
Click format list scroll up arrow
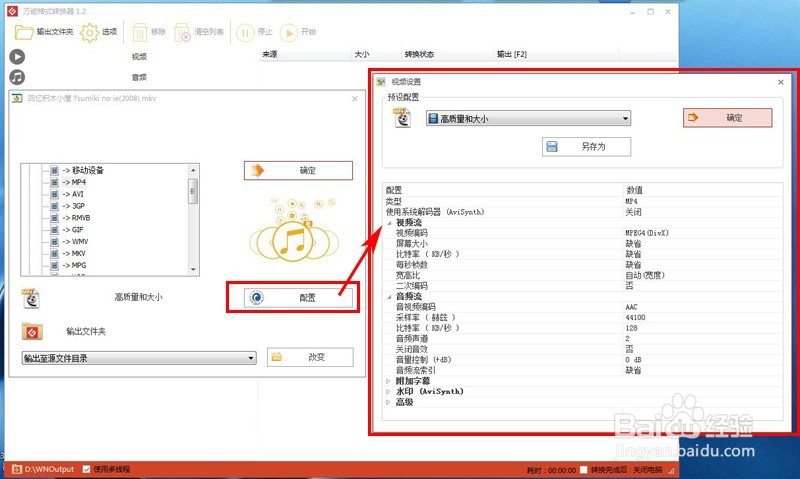tap(193, 170)
